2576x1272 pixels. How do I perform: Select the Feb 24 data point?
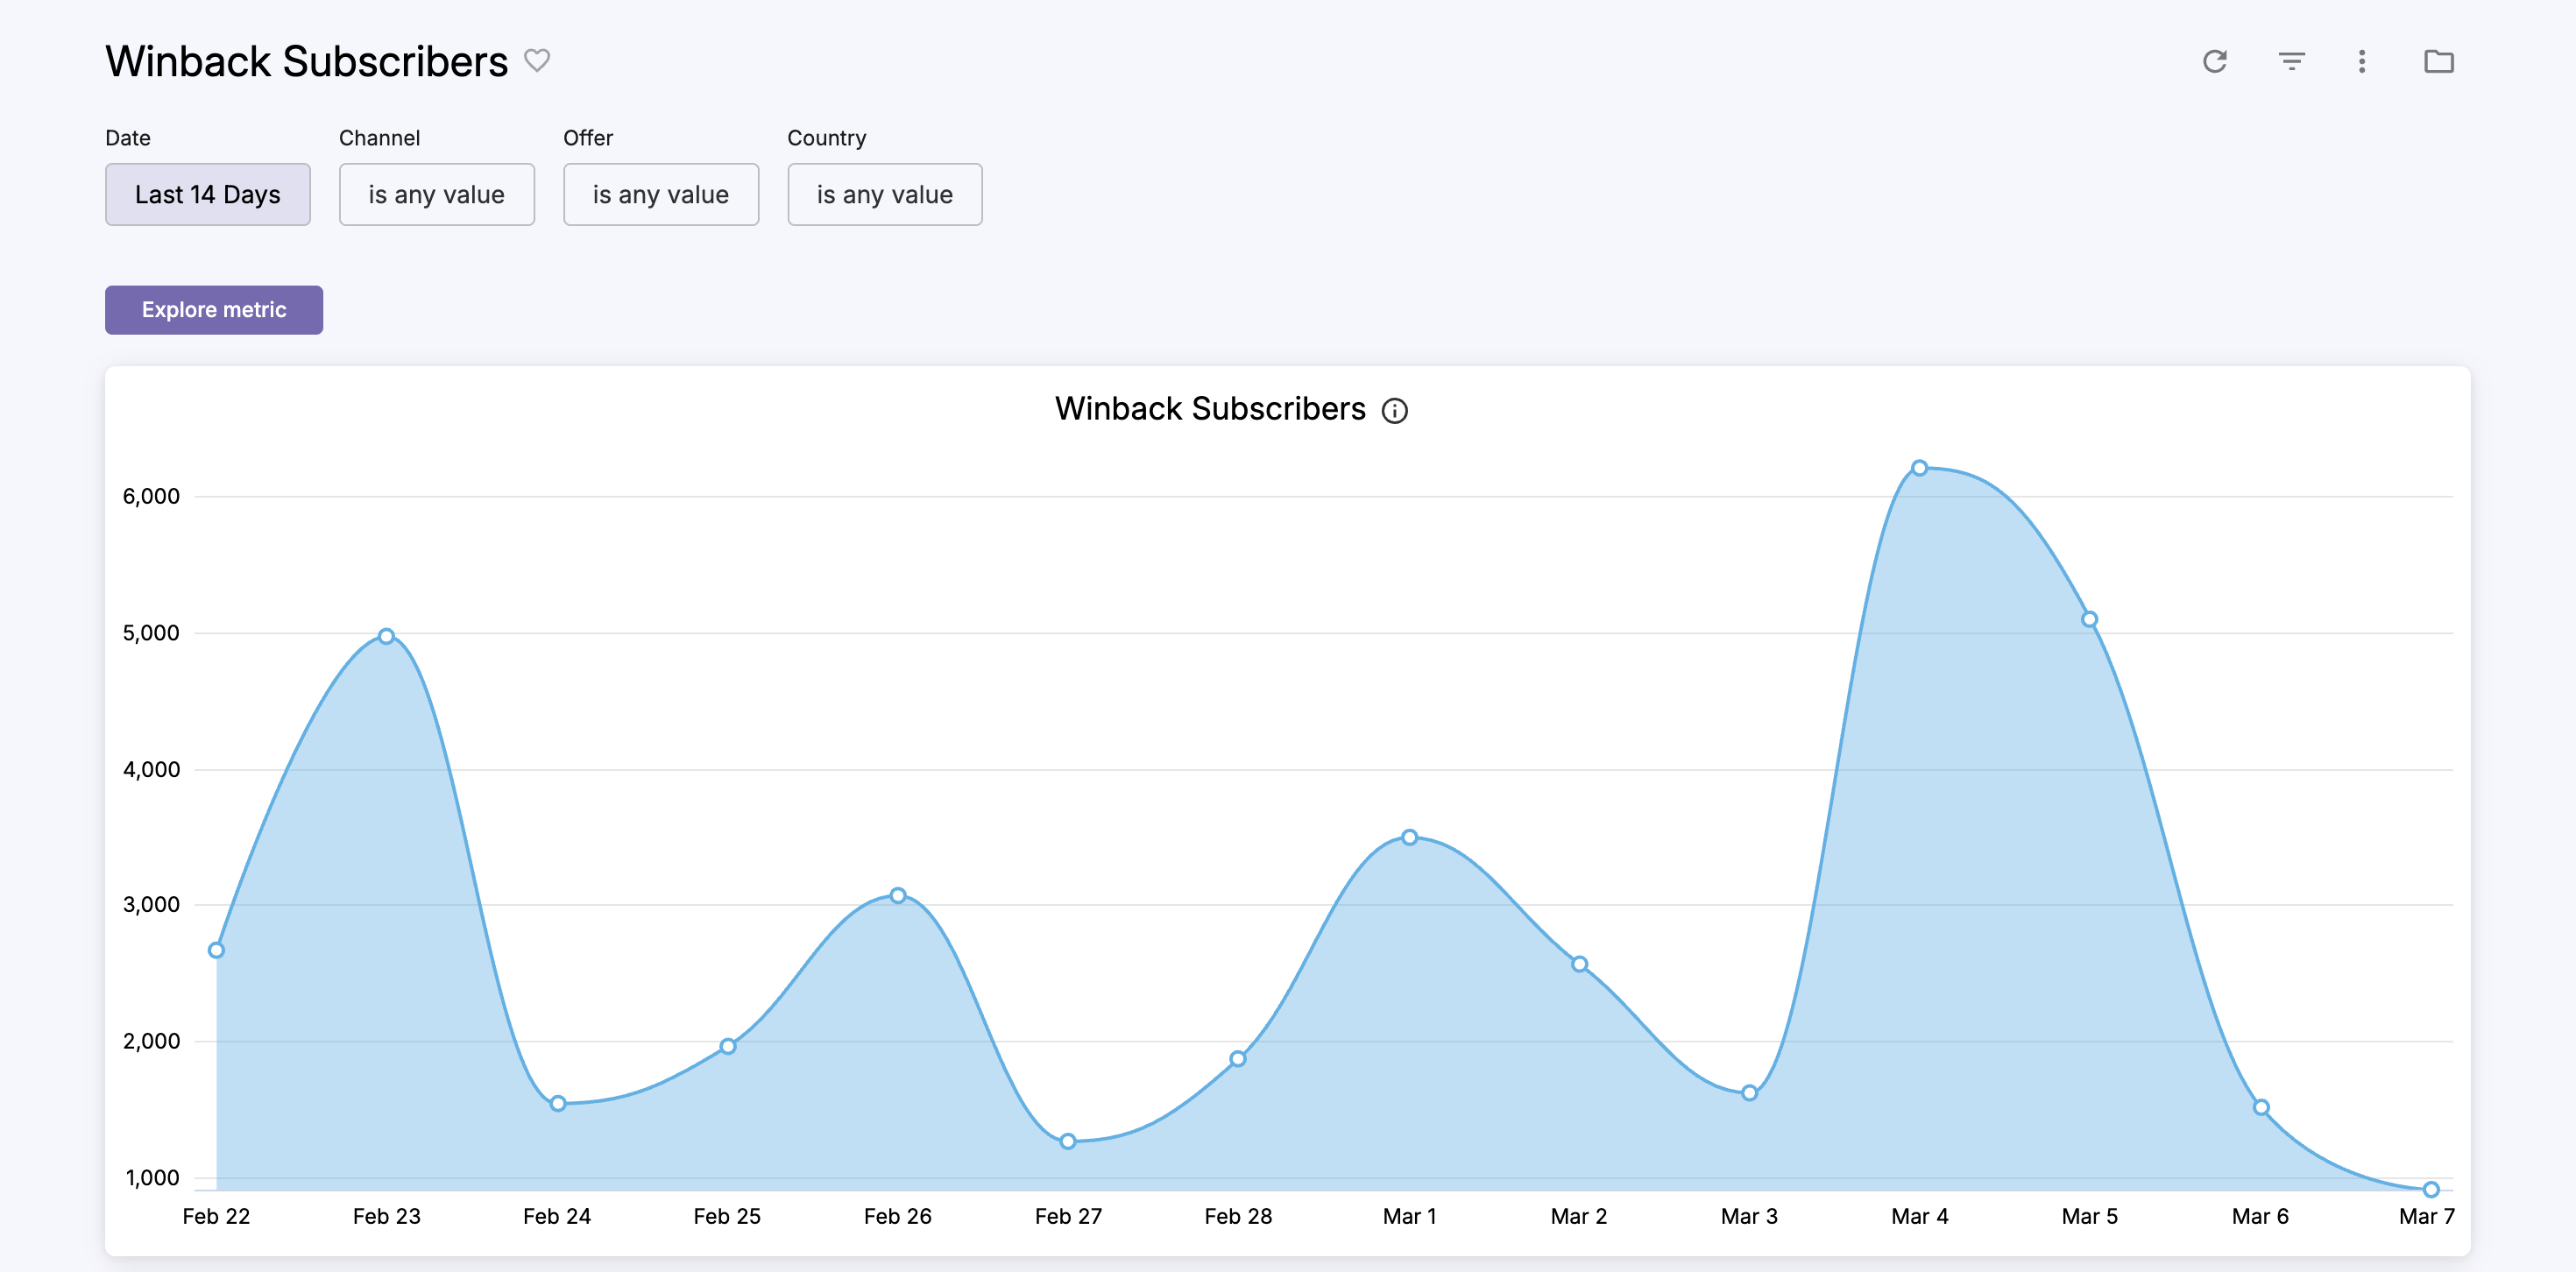click(558, 1103)
